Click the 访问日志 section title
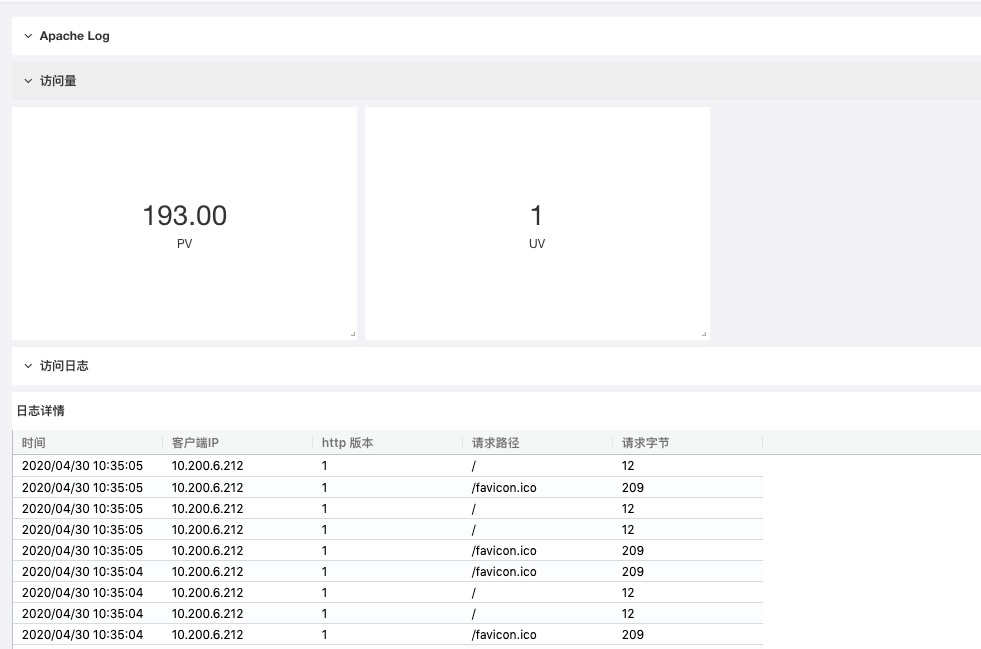The width and height of the screenshot is (981, 649). pyautogui.click(x=64, y=366)
